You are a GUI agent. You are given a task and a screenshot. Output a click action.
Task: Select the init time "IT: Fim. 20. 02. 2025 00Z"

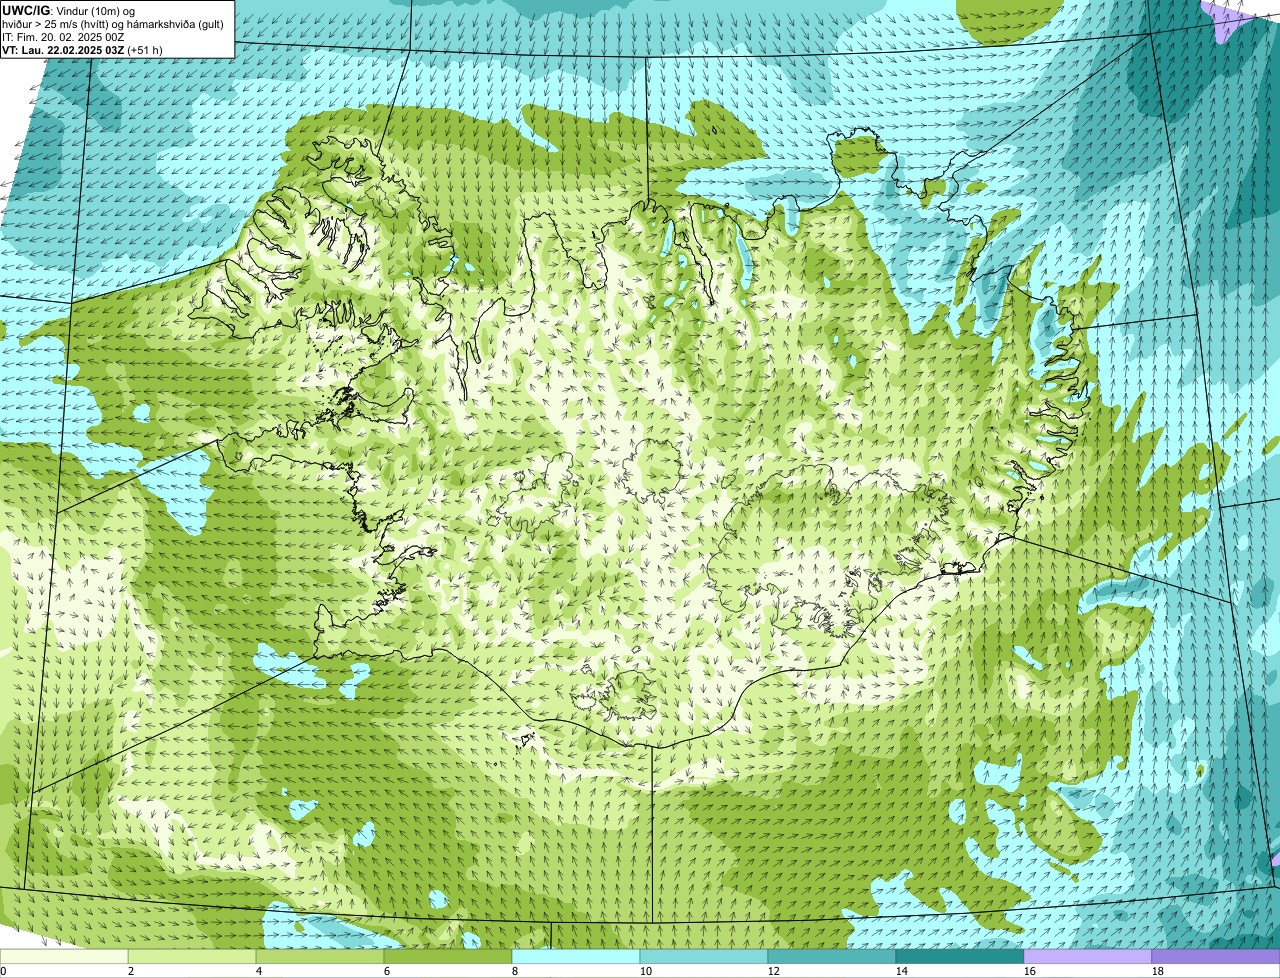point(63,36)
